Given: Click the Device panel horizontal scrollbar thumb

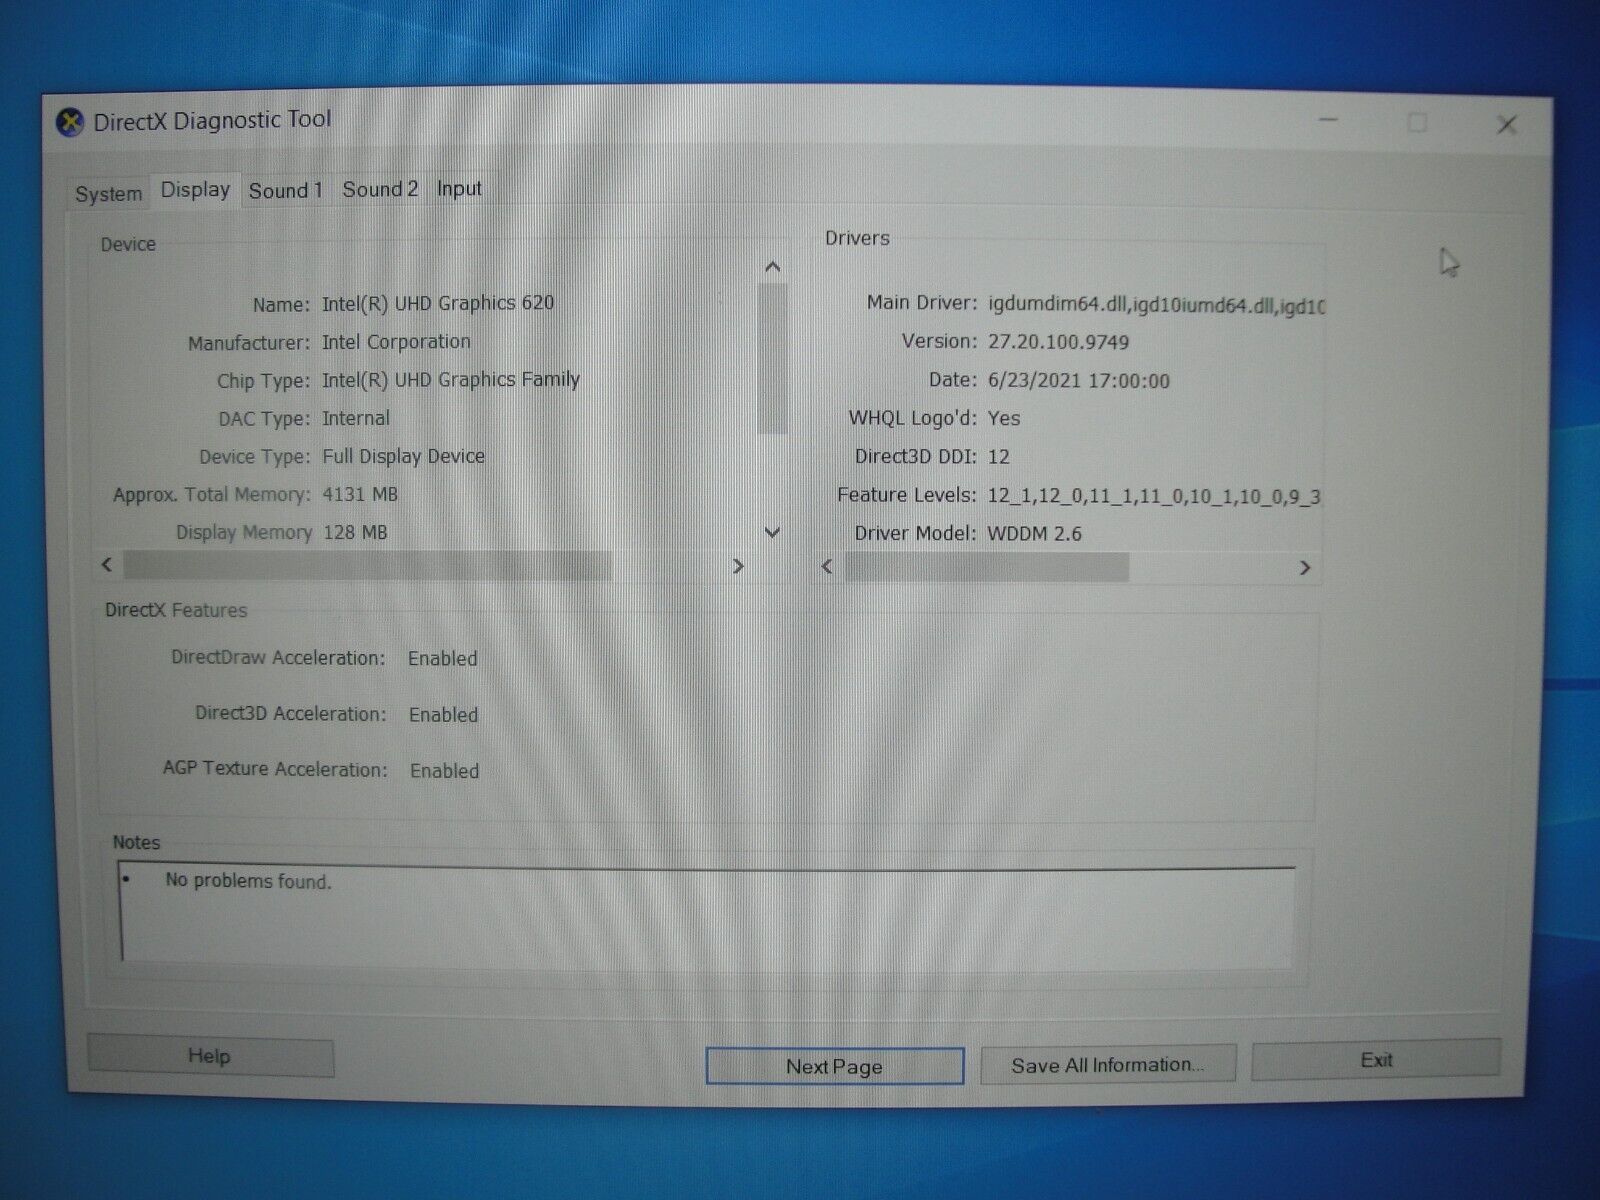Looking at the screenshot, I should tap(367, 566).
